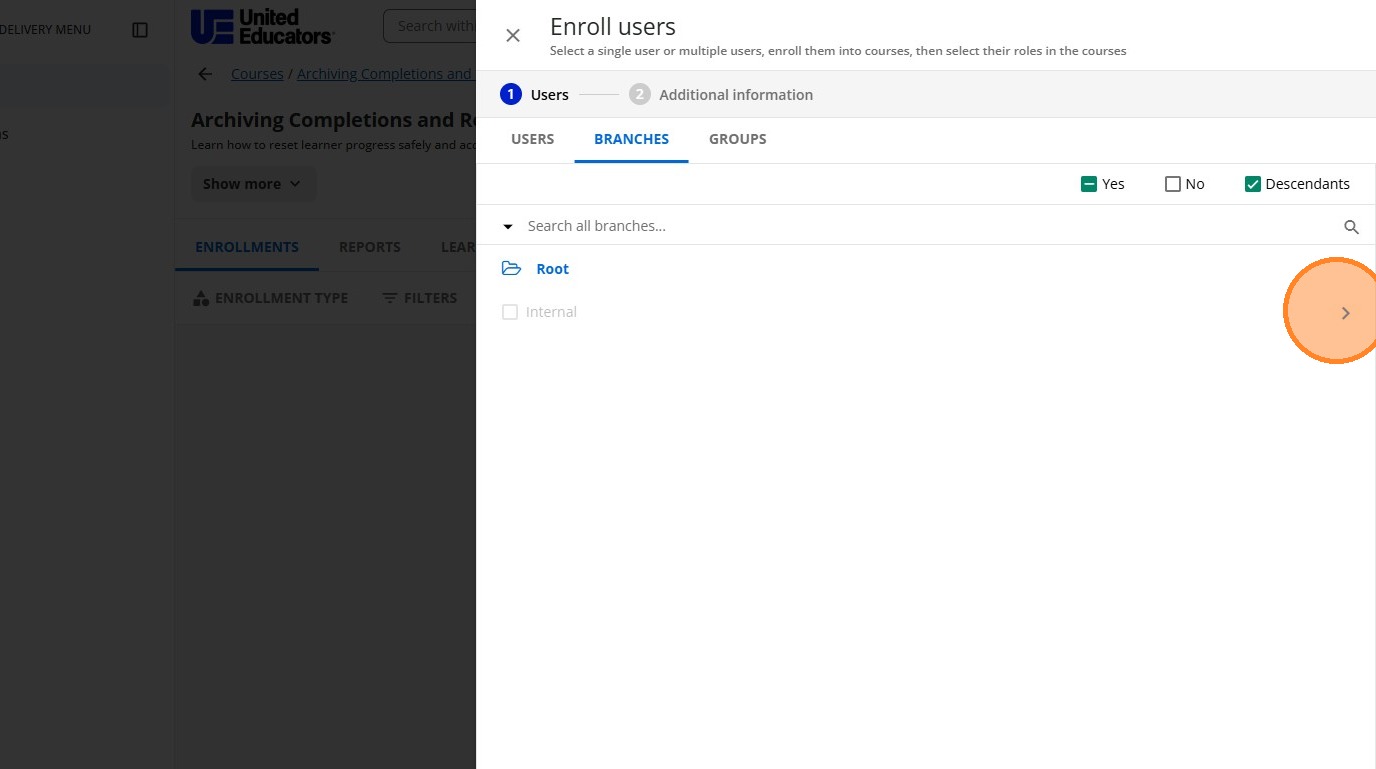Viewport: 1376px width, 769px height.
Task: Open the Archiving Completions breadcrumb link
Action: (x=386, y=74)
